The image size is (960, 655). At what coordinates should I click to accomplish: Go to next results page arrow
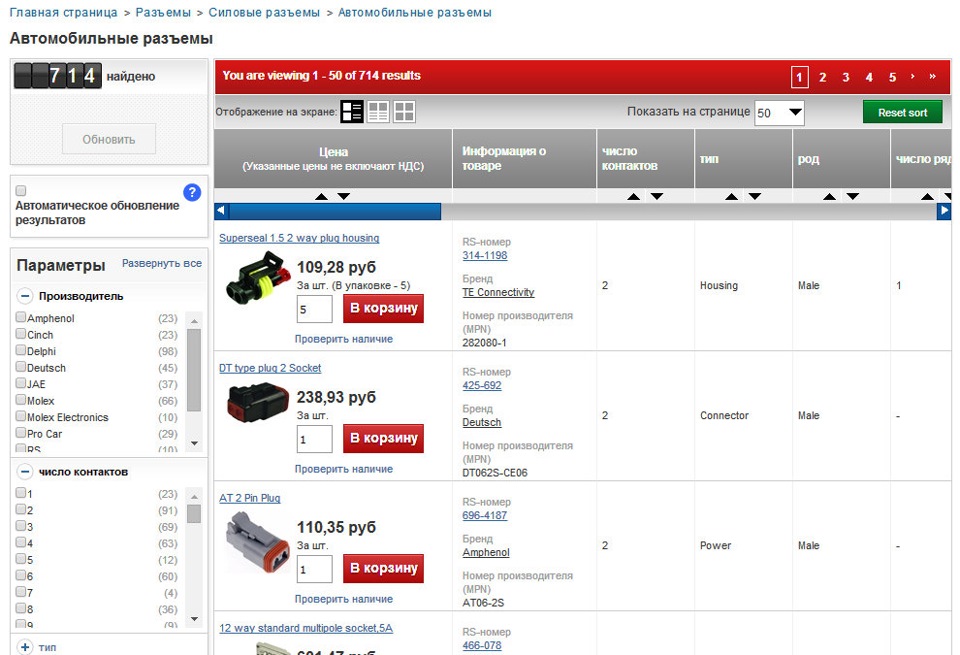(x=912, y=77)
